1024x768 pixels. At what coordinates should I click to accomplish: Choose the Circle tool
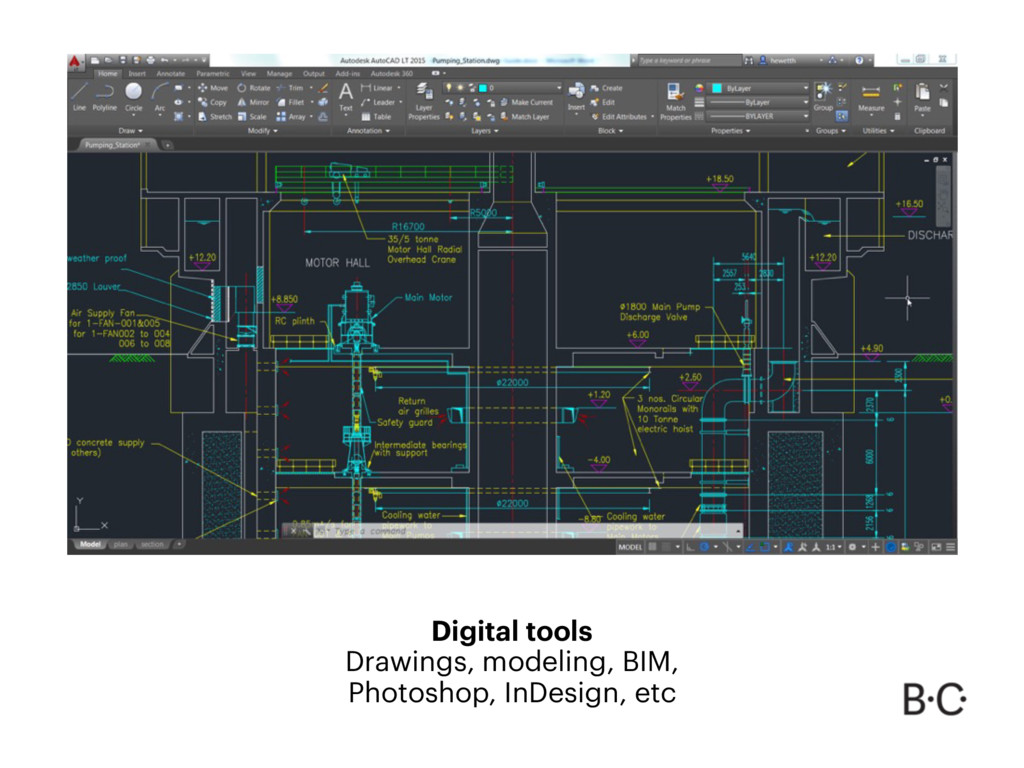point(133,97)
